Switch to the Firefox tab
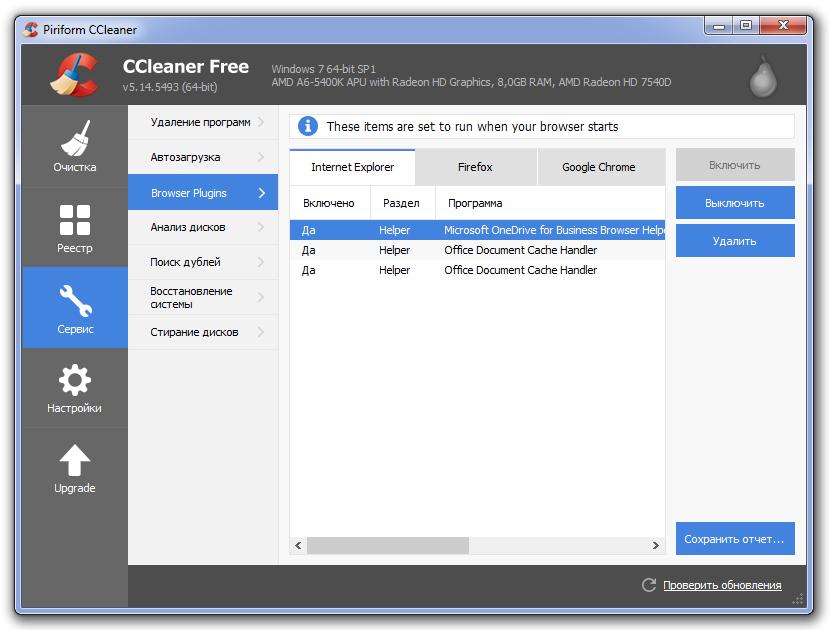Screen dimensions: 830x630 [x=475, y=167]
